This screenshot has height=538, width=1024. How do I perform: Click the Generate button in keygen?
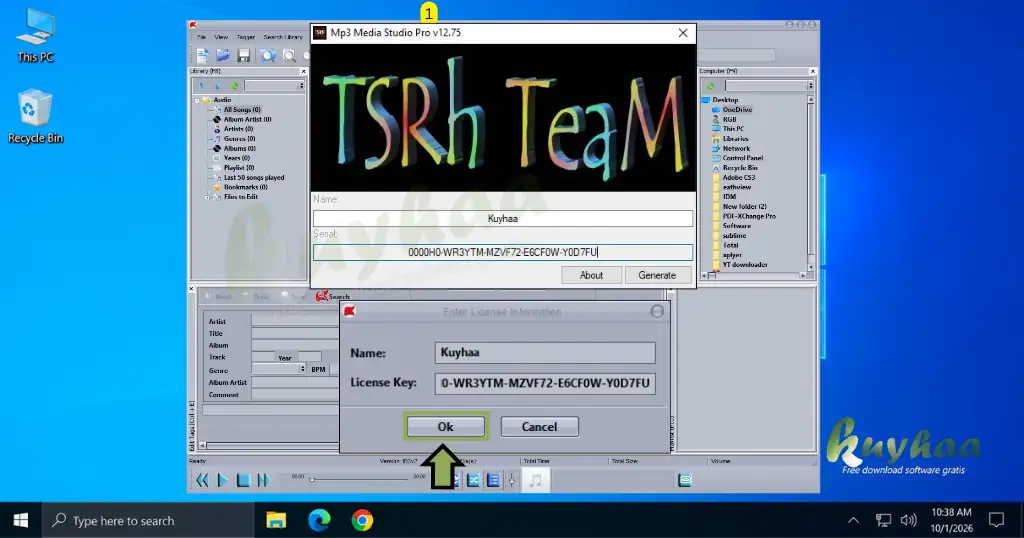click(x=657, y=275)
